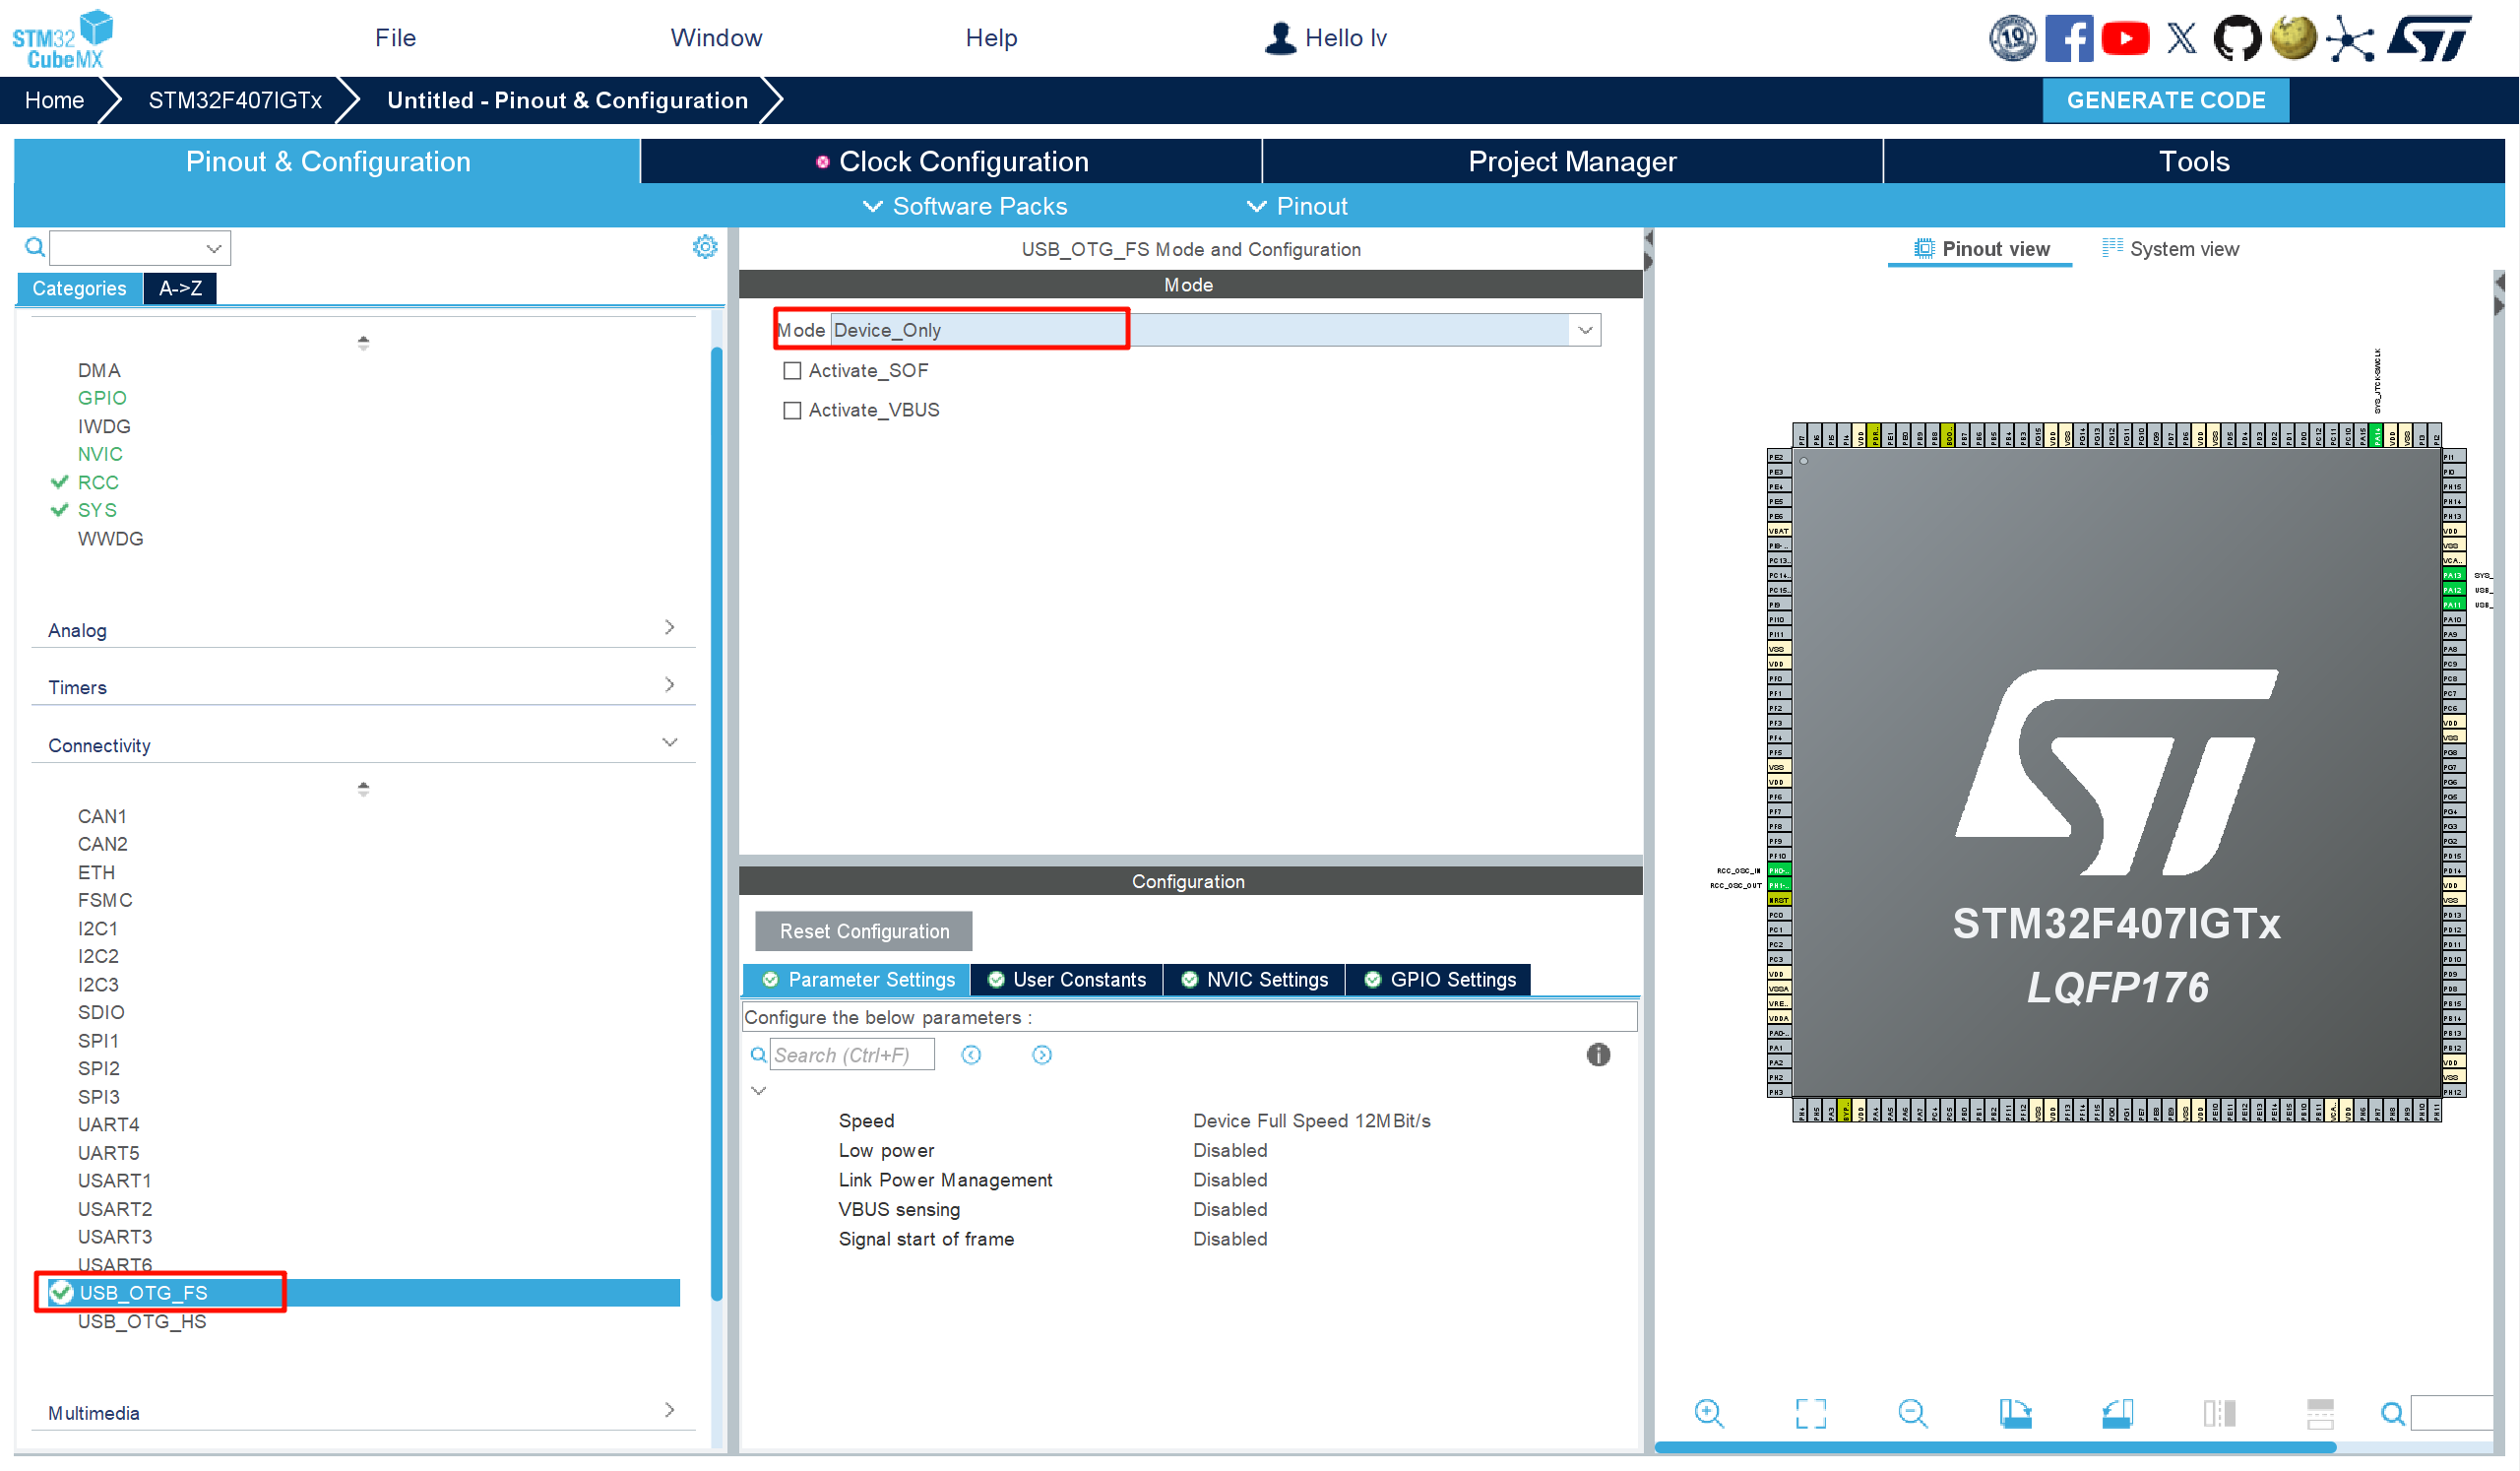Image resolution: width=2520 pixels, height=1471 pixels.
Task: Click the ST community network icon
Action: point(2350,39)
